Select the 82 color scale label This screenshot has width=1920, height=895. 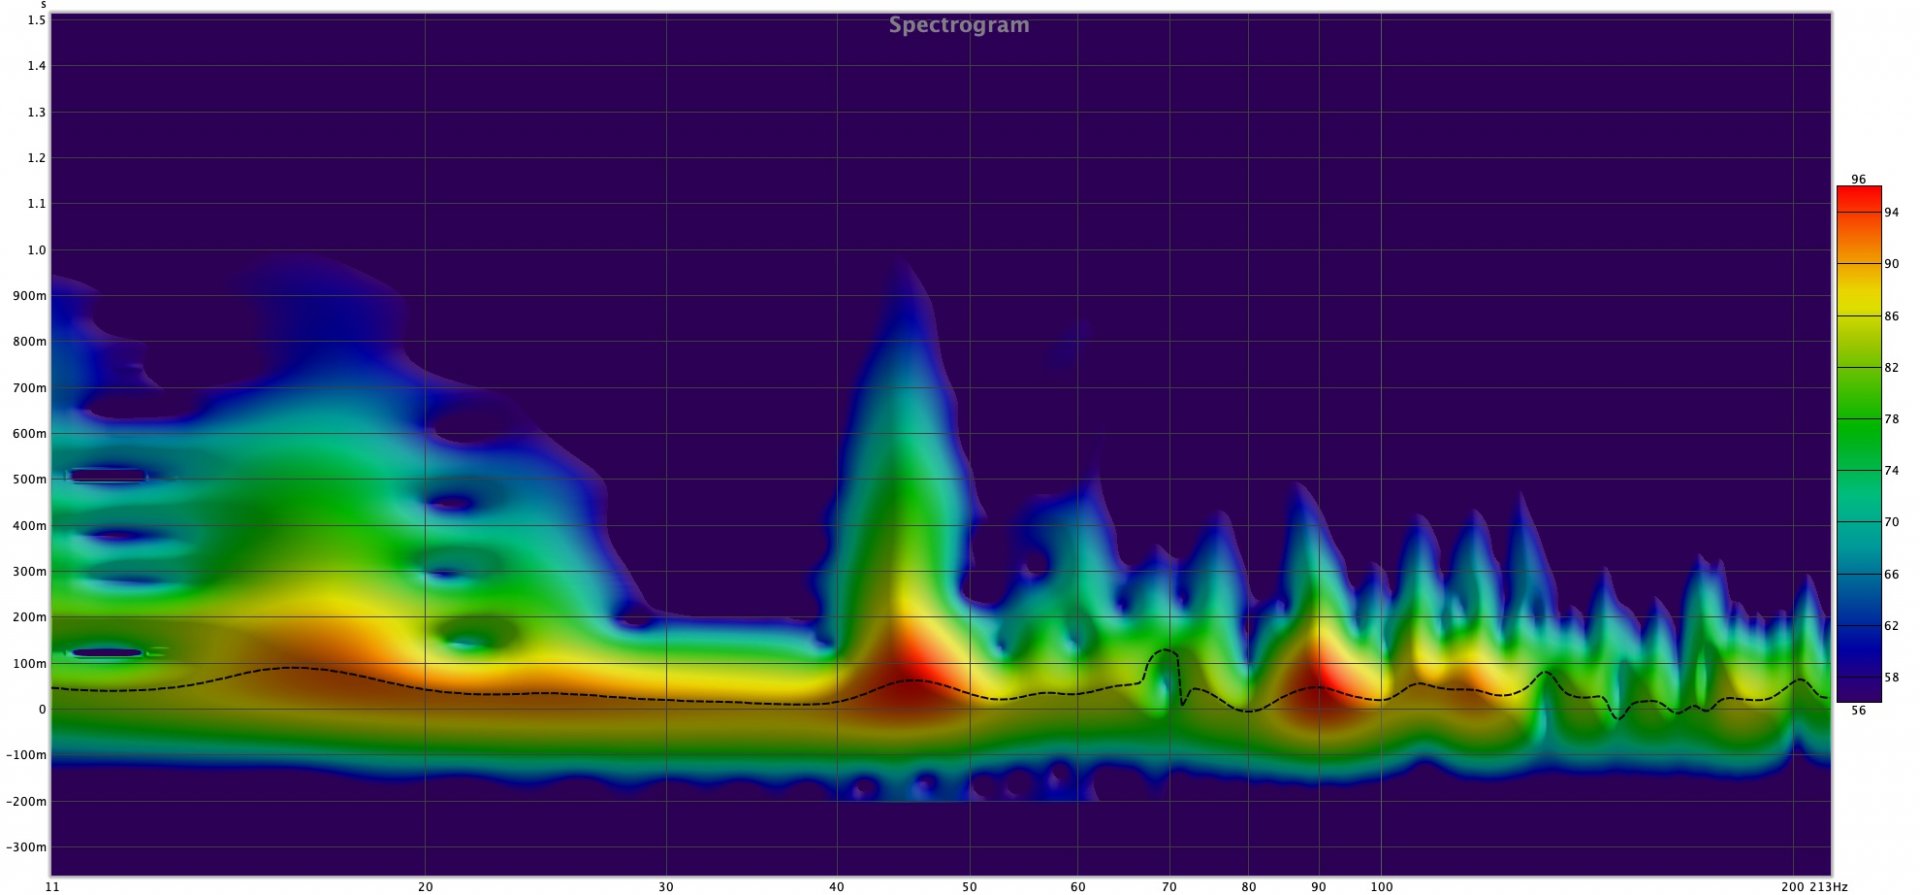[x=1891, y=368]
